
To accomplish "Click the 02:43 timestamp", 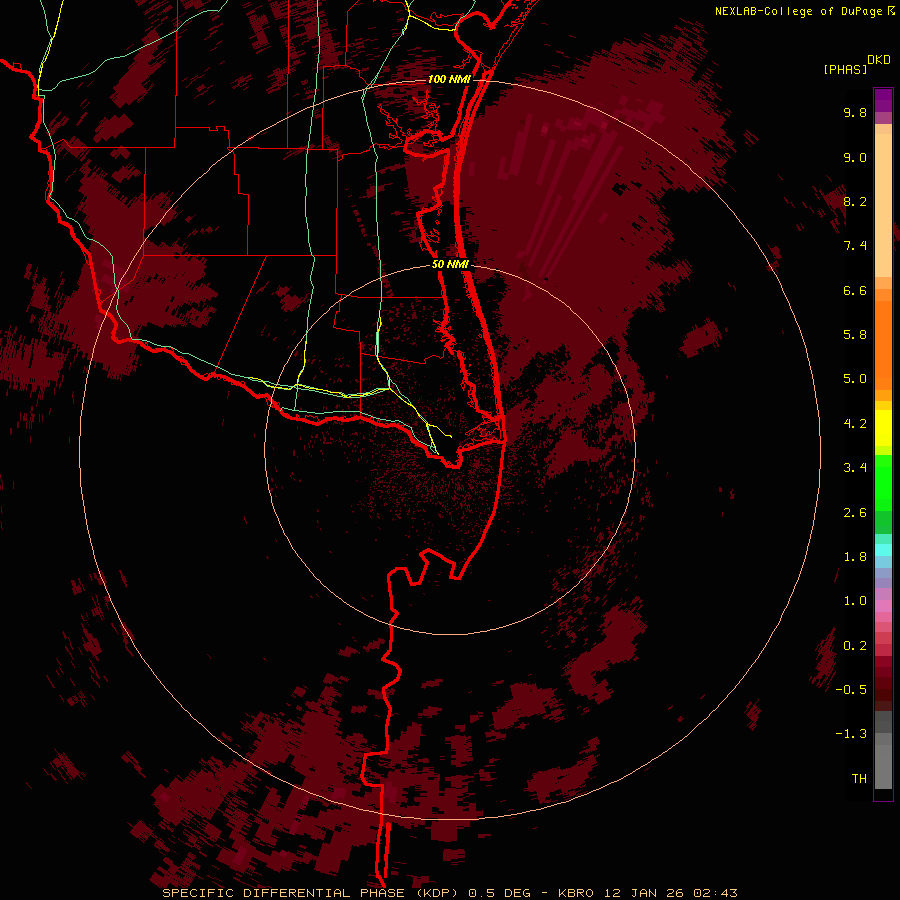I will coord(715,893).
